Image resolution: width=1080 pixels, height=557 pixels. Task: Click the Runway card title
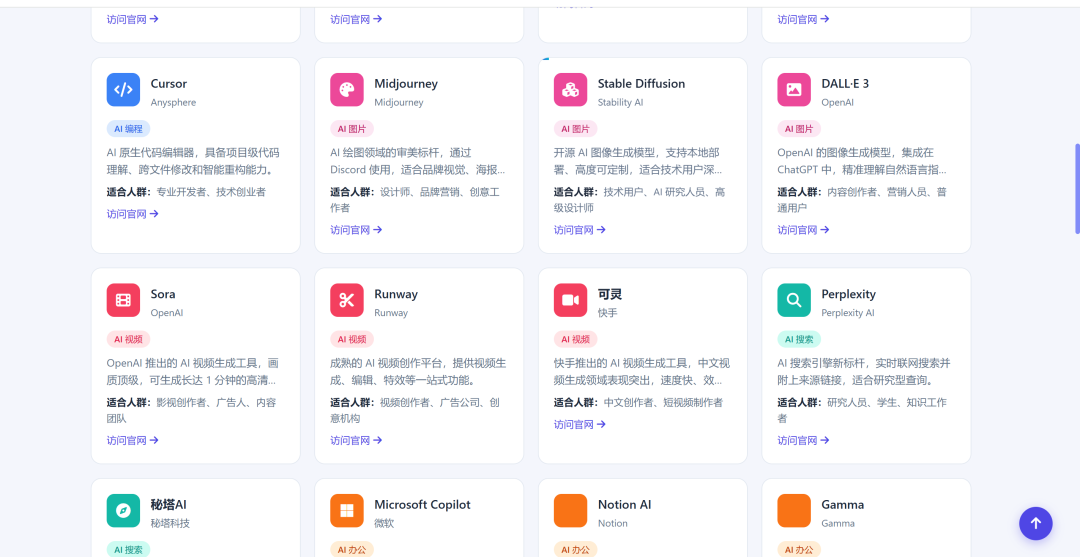click(396, 294)
